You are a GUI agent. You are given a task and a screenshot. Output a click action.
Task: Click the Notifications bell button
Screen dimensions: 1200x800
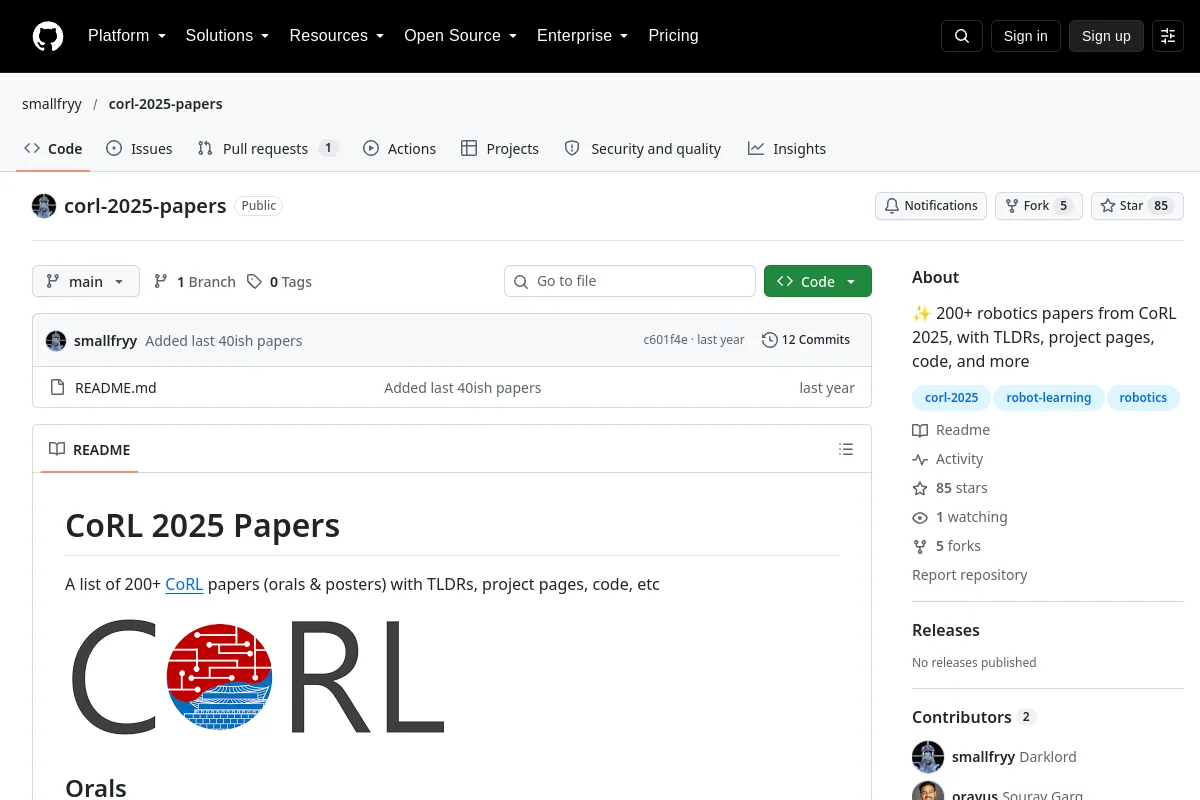click(931, 206)
